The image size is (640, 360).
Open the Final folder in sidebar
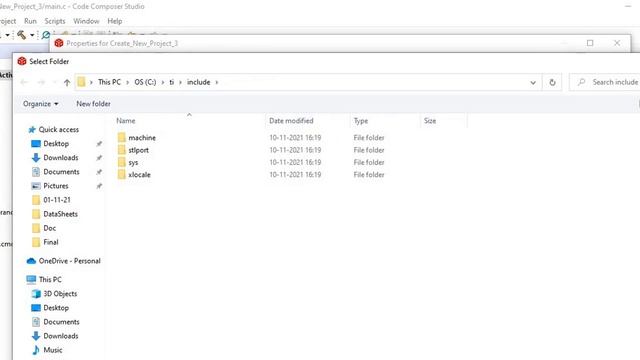point(51,242)
